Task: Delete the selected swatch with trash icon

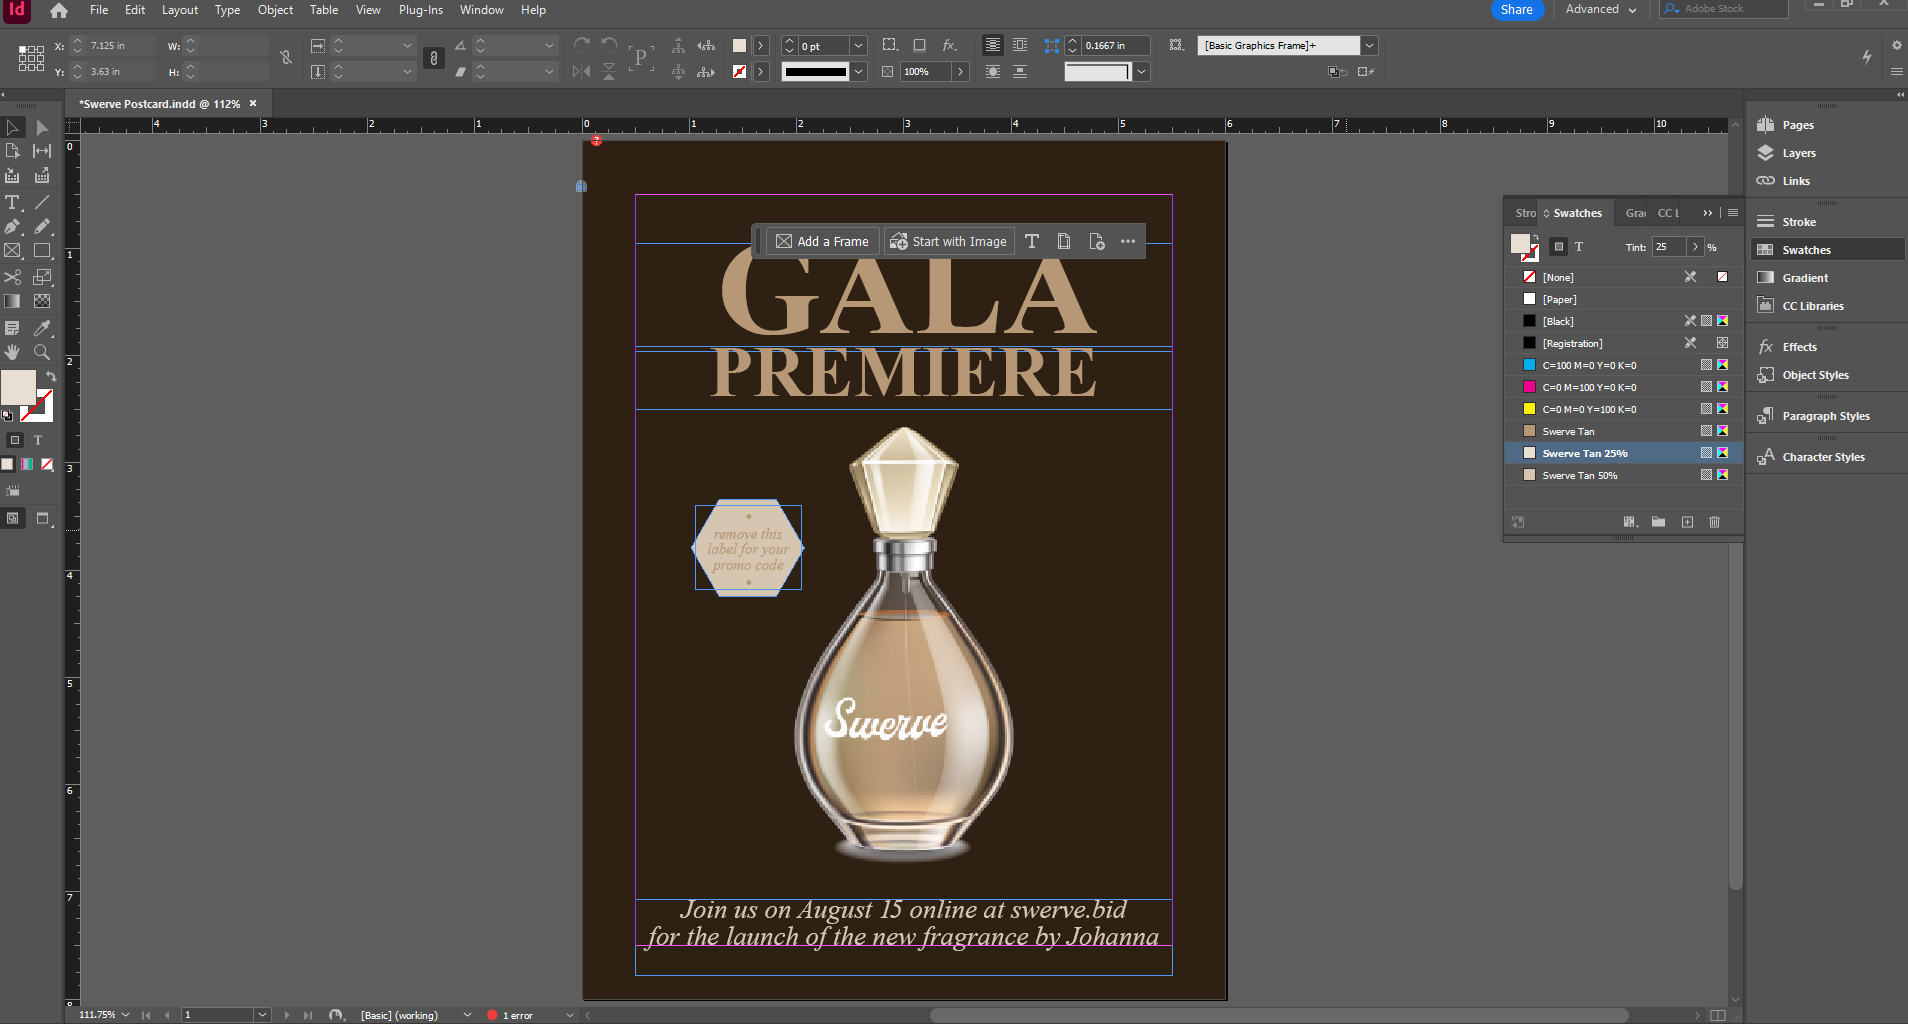Action: [1716, 522]
